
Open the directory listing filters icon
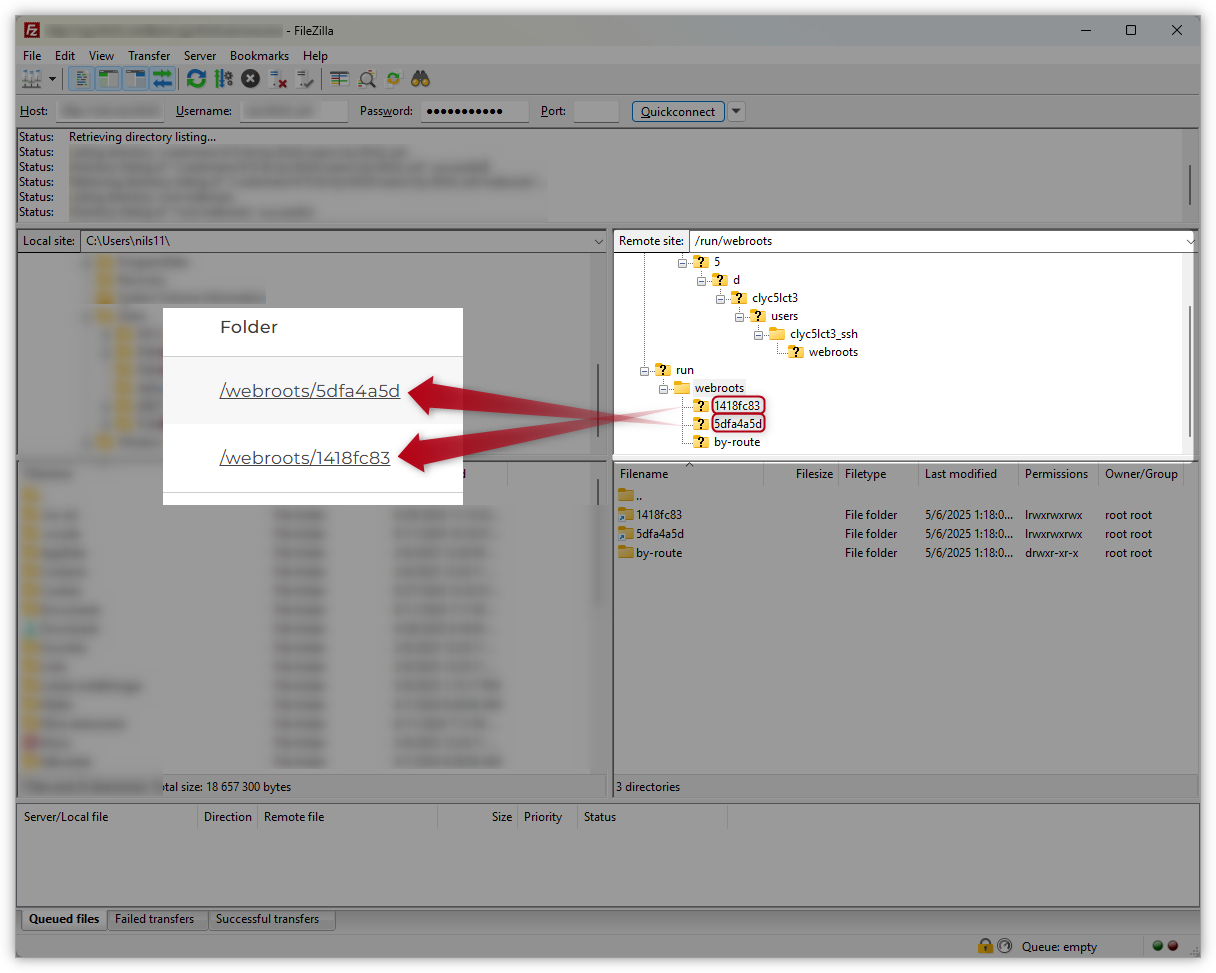340,79
